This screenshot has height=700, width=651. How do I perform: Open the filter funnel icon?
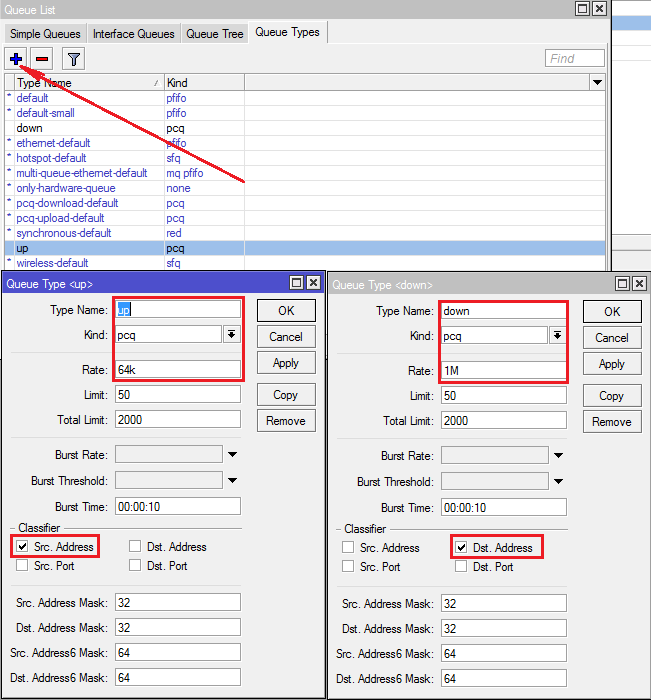pos(74,59)
